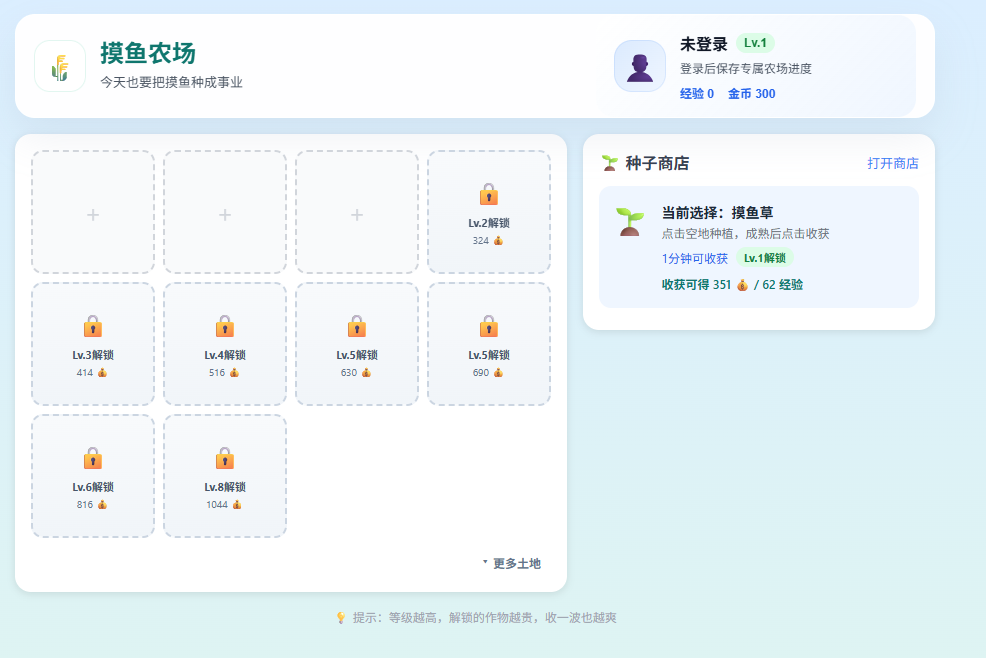The width and height of the screenshot is (986, 658).
Task: Click the lock on Lv.6解锁 plot
Action: 92,458
